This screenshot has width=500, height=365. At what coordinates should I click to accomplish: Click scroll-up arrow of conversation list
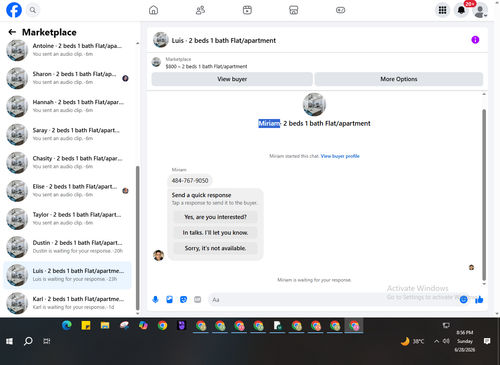coord(137,44)
